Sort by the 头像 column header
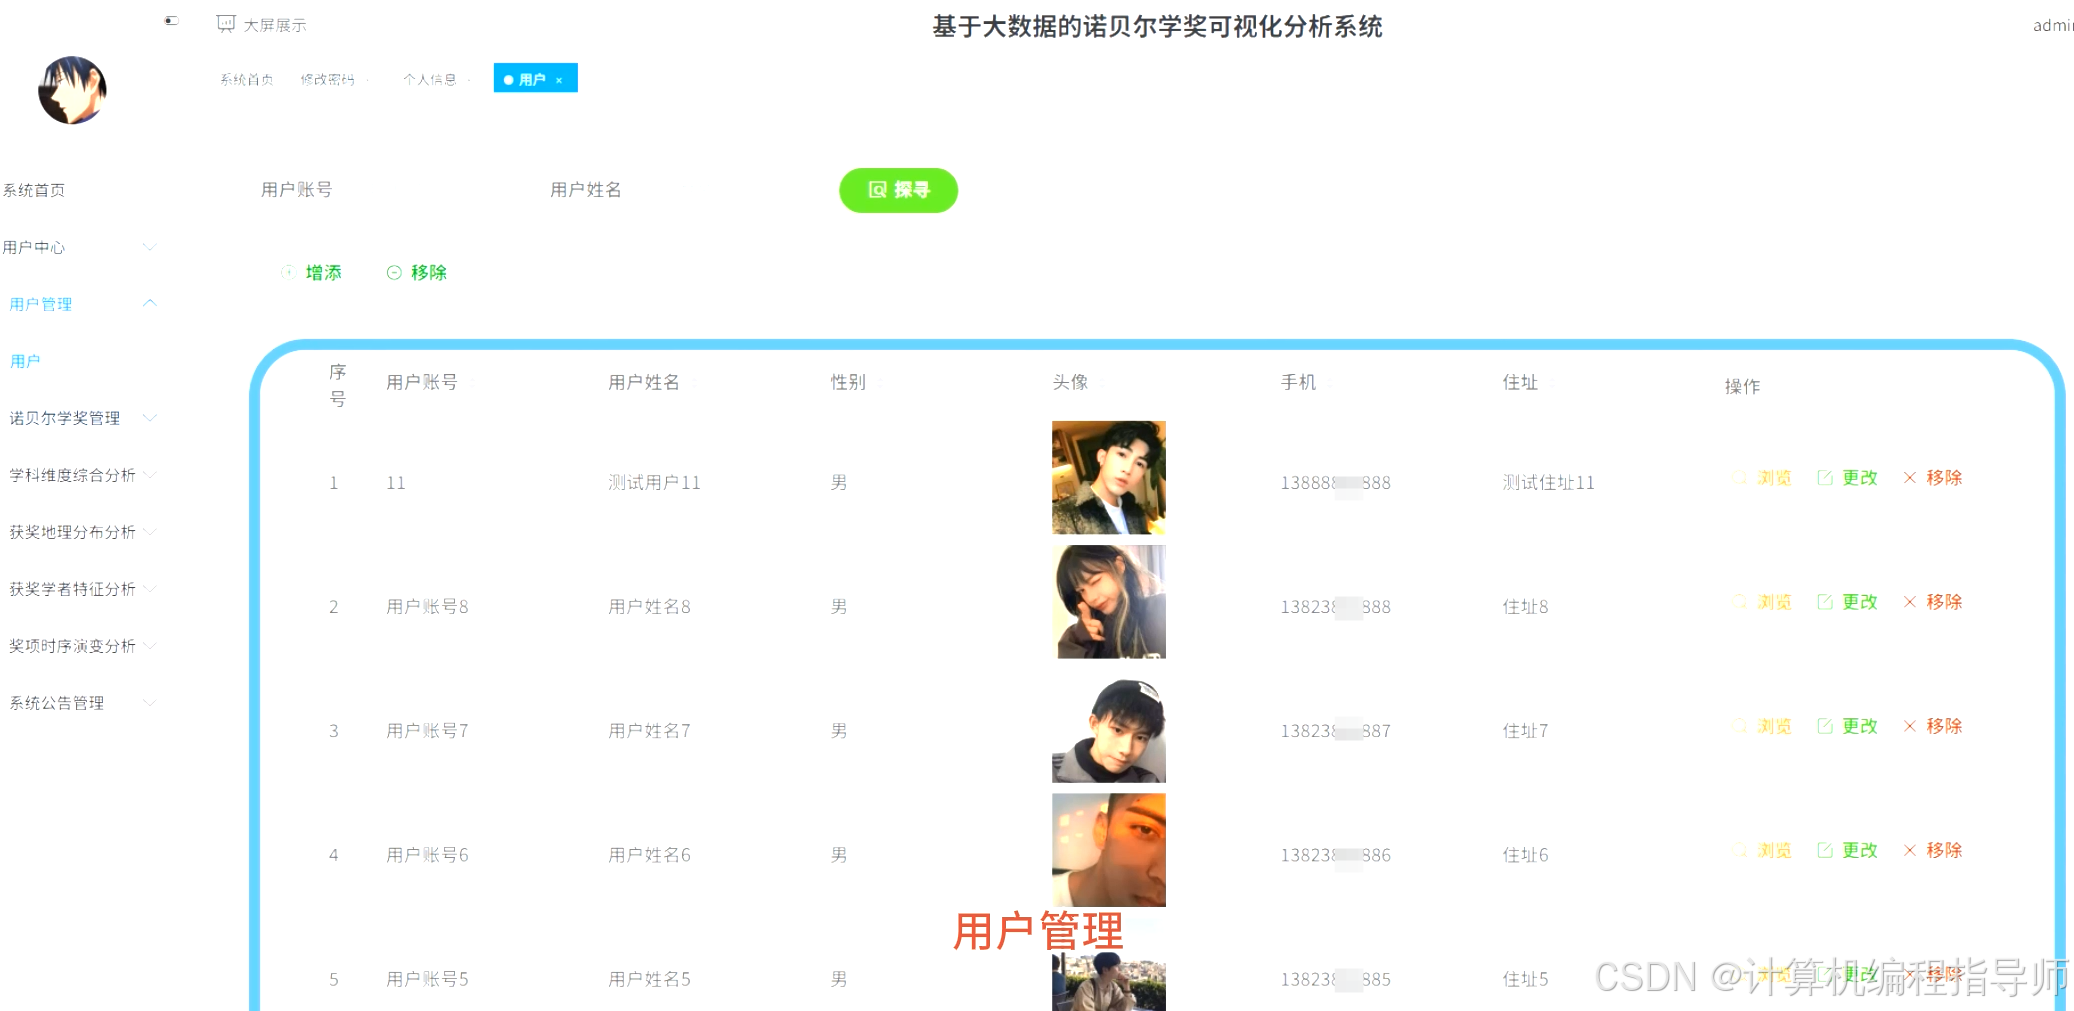The image size is (2074, 1011). 1070,382
